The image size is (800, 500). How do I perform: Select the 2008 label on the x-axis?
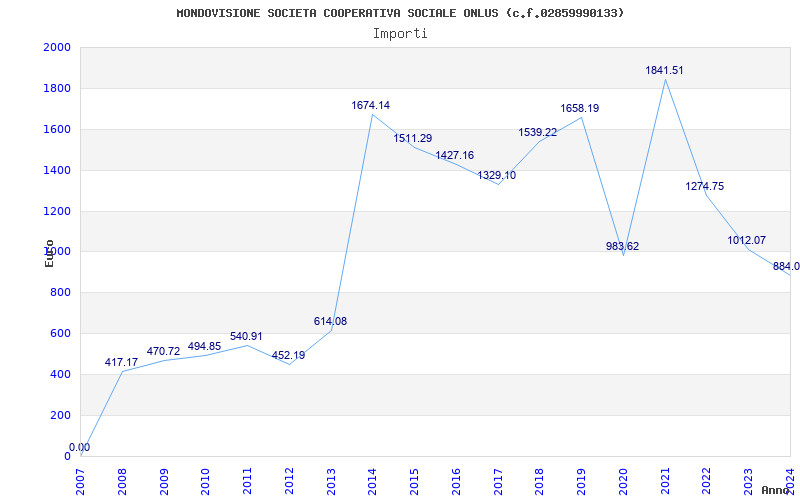121,481
